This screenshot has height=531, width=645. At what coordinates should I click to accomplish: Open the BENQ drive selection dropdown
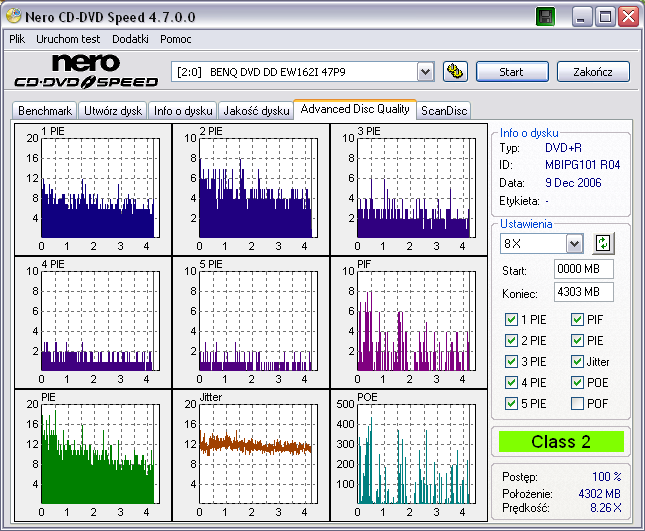click(x=426, y=72)
